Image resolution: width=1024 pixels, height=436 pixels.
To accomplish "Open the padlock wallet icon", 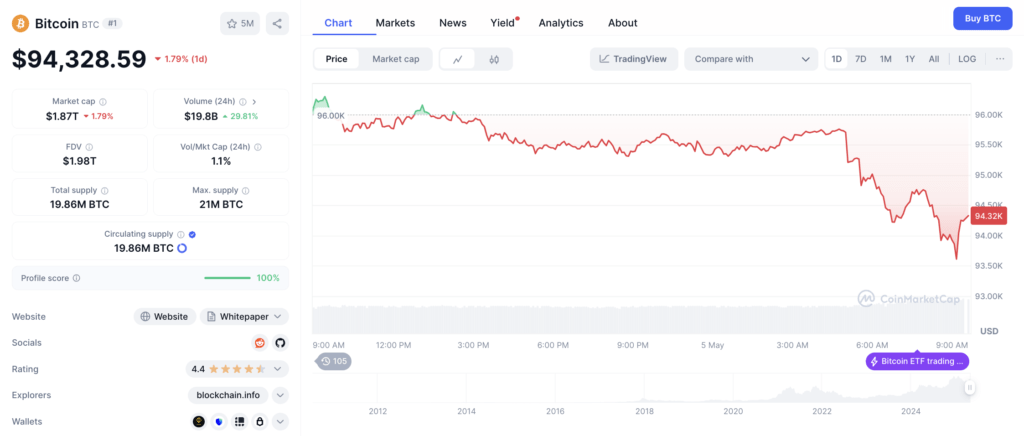I will coord(260,422).
